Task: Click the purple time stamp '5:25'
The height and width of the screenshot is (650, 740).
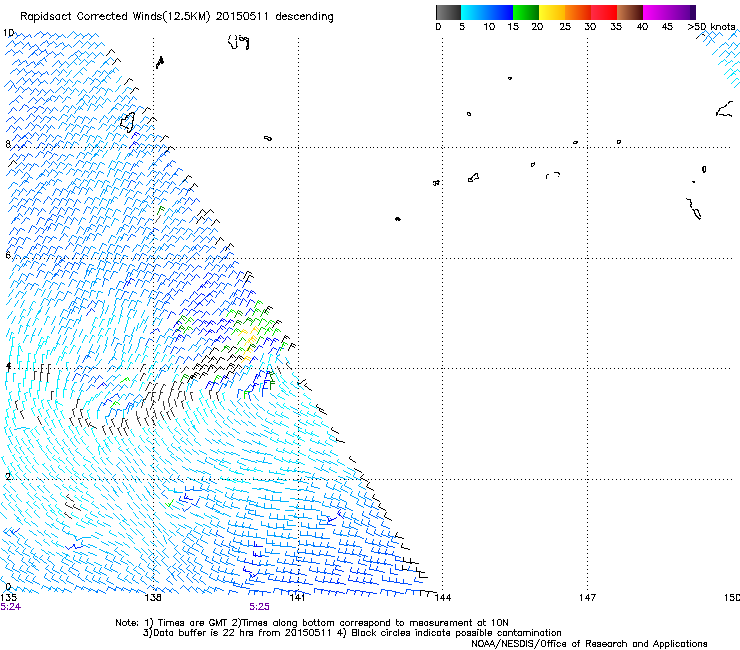Action: 260,607
